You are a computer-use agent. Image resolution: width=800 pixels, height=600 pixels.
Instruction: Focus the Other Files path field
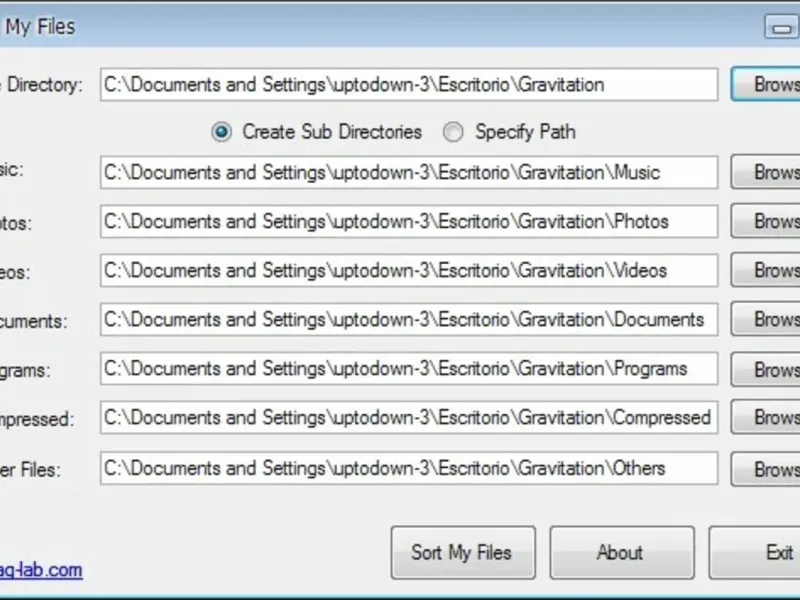coord(408,468)
